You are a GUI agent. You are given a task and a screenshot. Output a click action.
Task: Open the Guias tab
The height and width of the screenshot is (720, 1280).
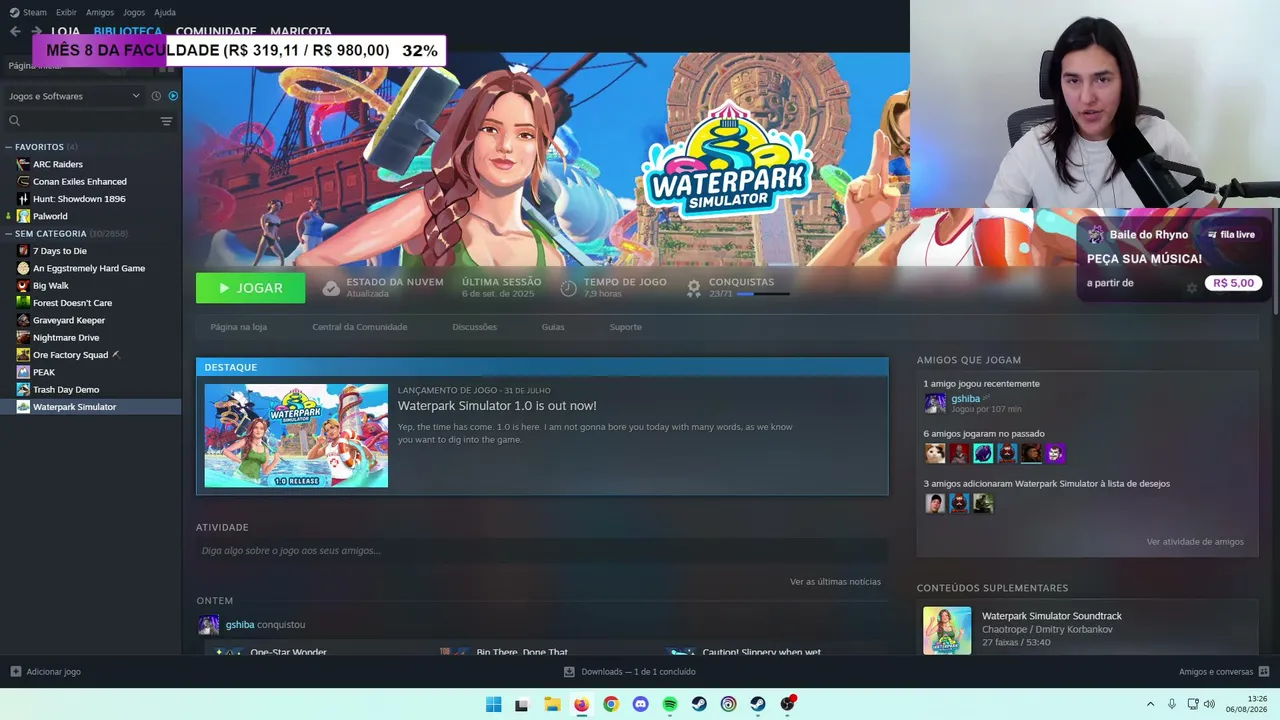(x=553, y=327)
